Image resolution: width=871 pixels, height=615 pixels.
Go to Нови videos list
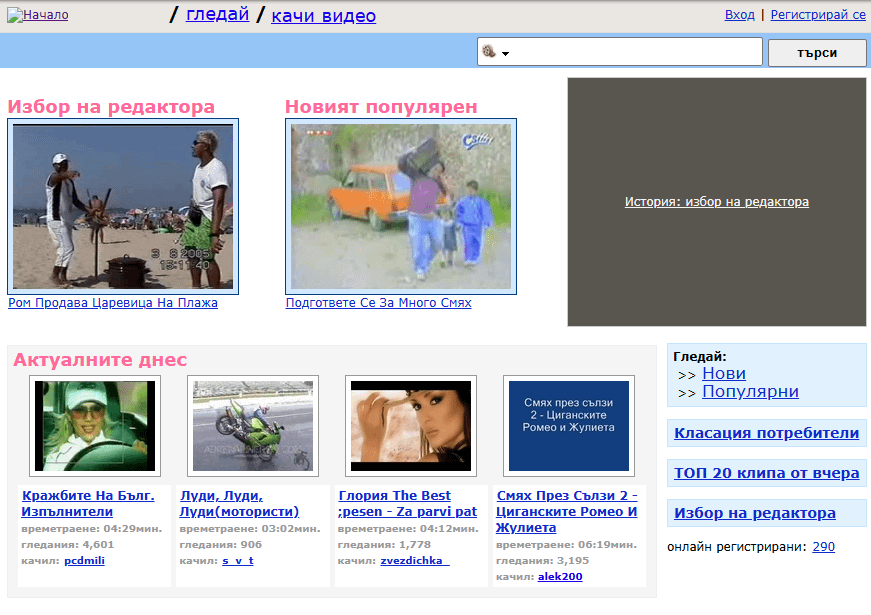click(723, 374)
